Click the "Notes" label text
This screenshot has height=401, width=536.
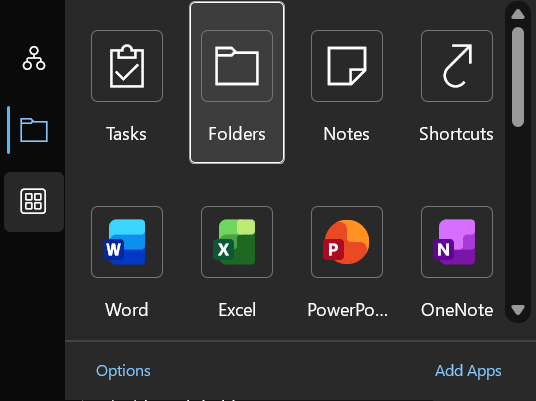[347, 134]
